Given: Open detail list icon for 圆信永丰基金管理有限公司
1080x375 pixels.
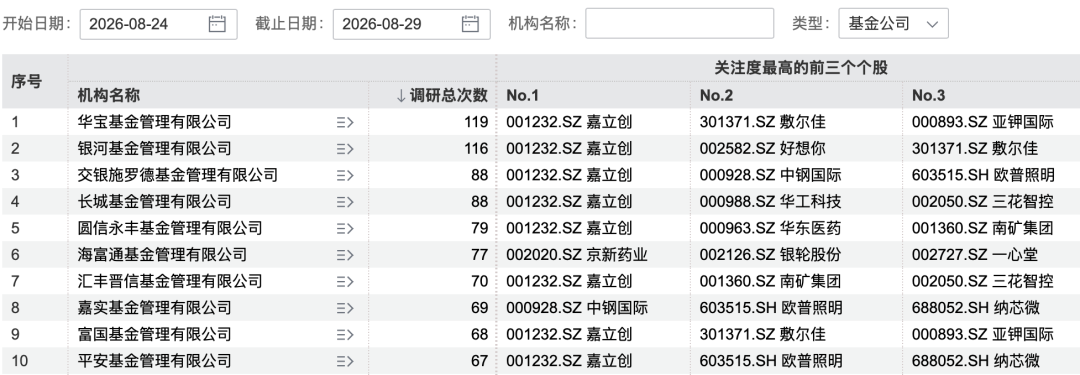Looking at the screenshot, I should pos(345,229).
